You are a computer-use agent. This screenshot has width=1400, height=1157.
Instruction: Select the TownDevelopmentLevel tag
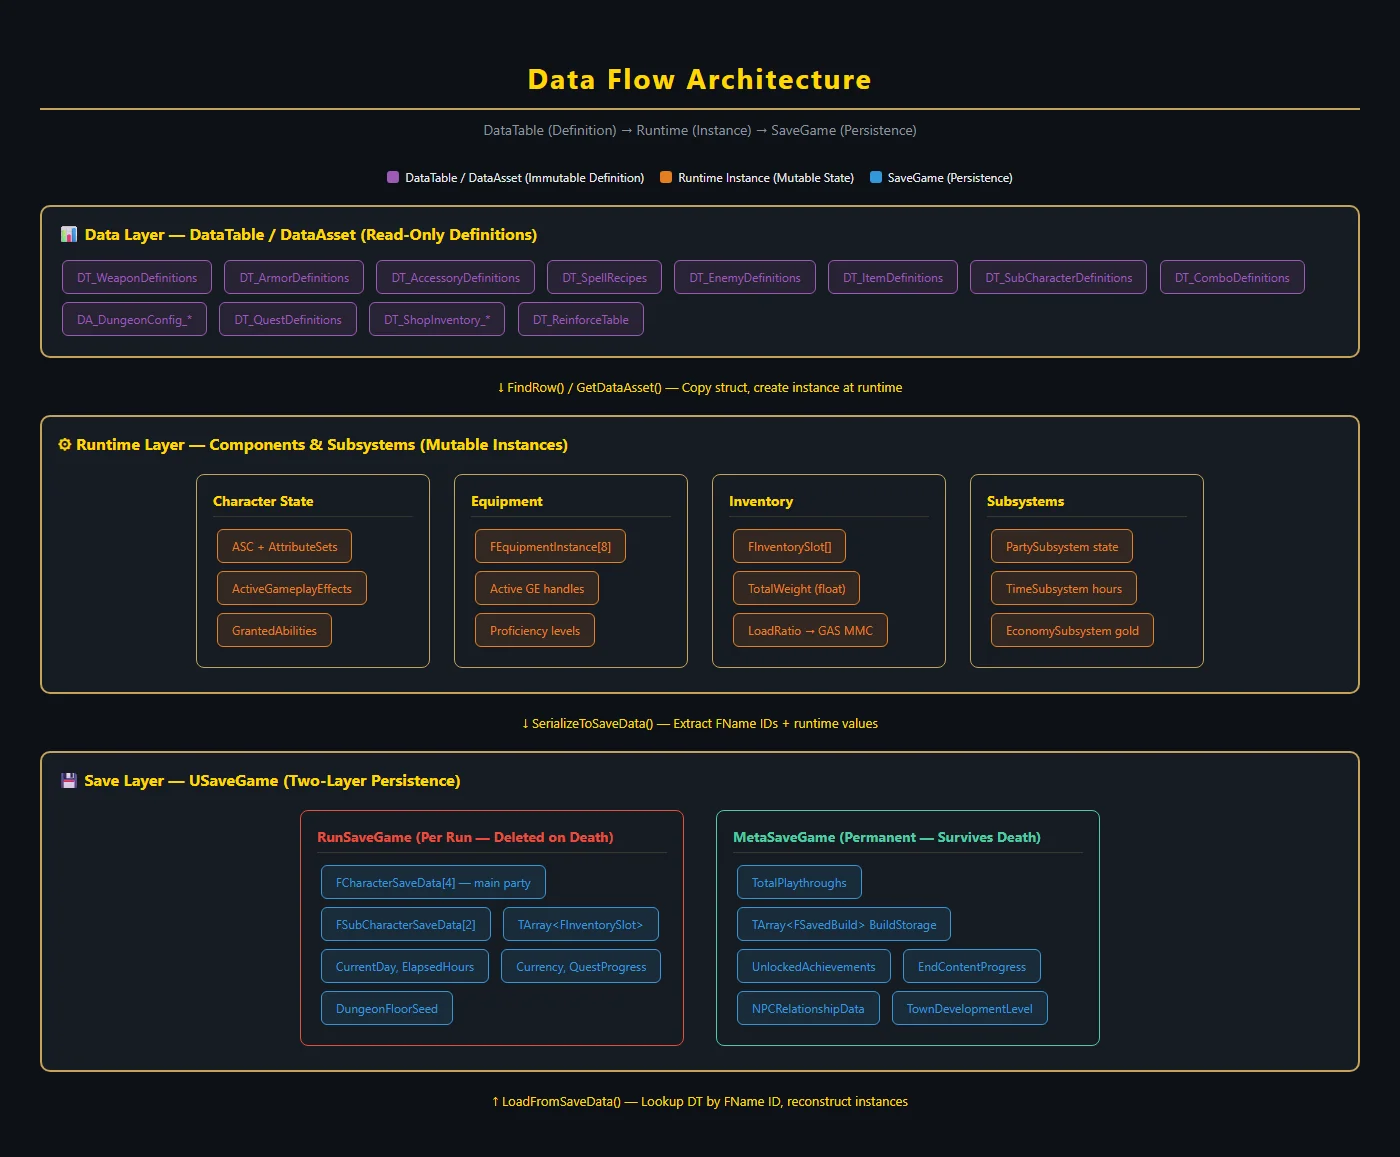pos(969,1009)
